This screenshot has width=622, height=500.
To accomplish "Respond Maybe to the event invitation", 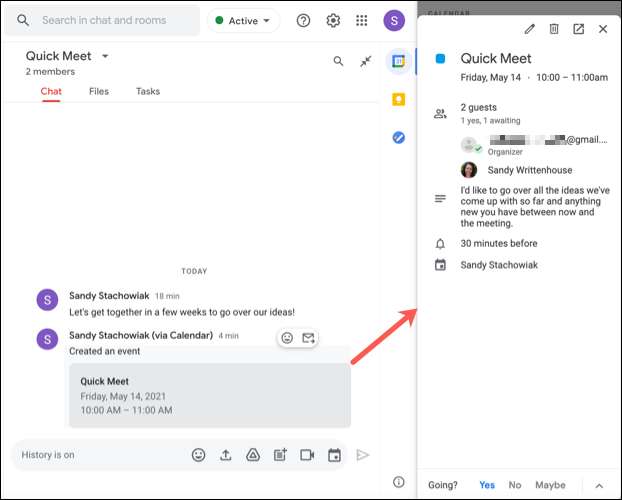I will click(550, 485).
